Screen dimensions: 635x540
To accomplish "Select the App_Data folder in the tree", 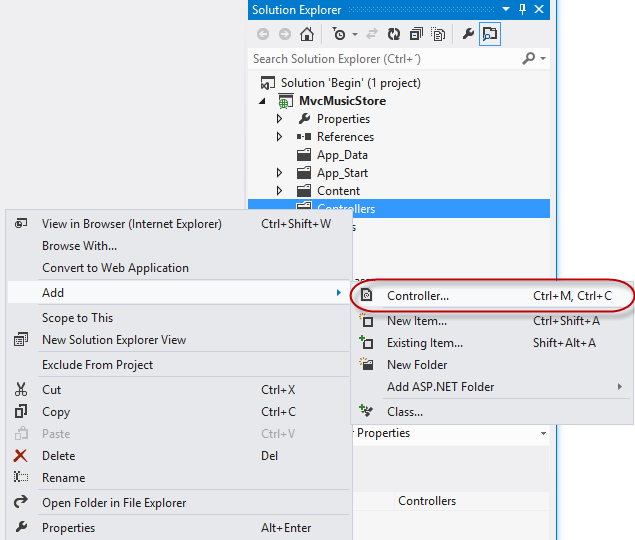I will click(342, 155).
